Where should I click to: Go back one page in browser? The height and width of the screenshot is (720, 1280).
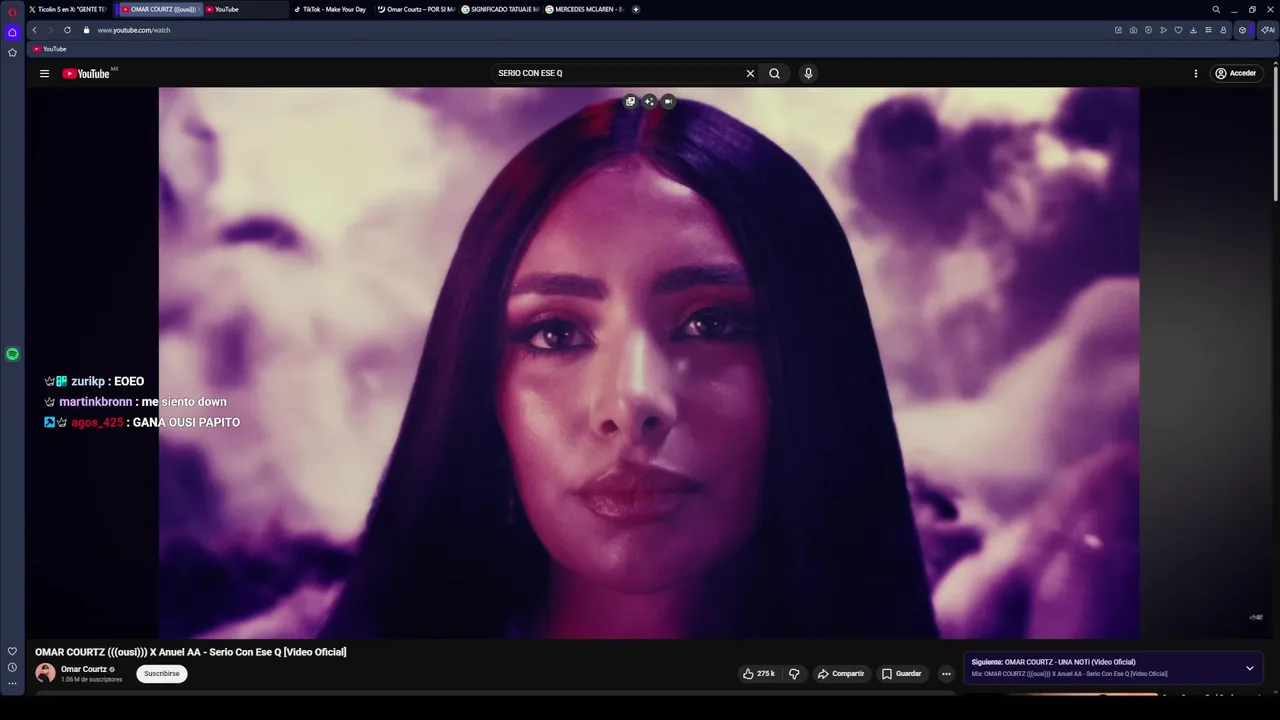pos(34,30)
